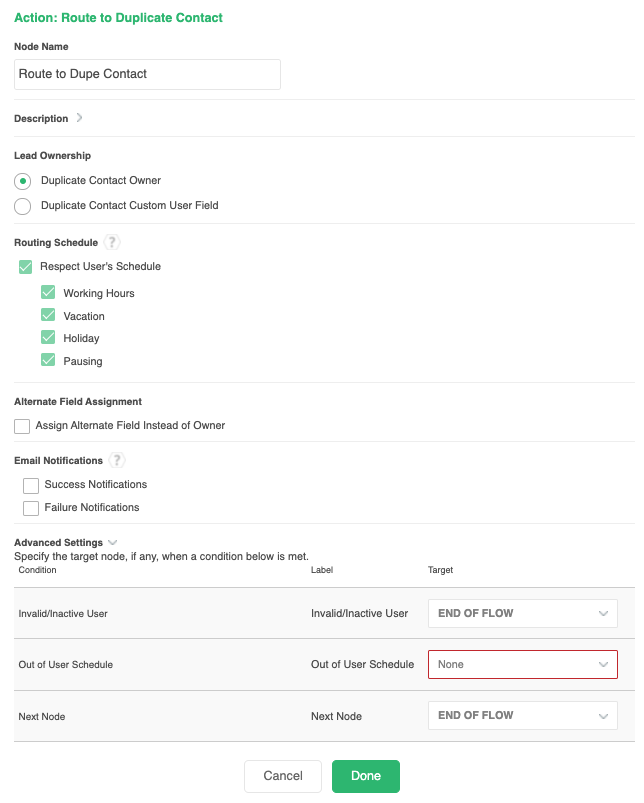Click the green Done button
Viewport: 644px width, 803px height.
coord(366,776)
